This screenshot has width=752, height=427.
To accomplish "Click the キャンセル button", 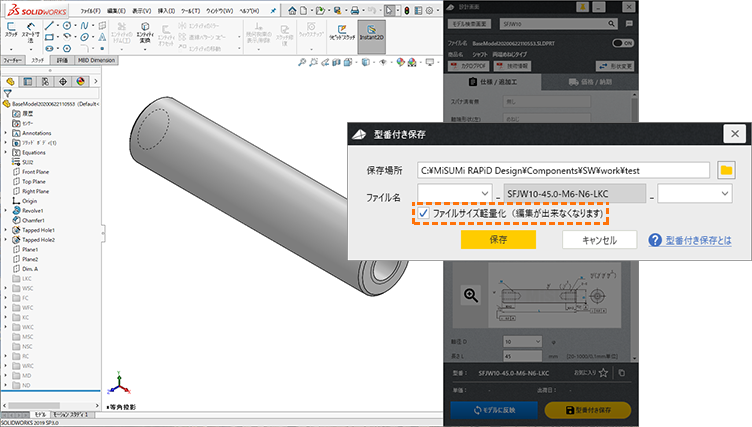I will (597, 240).
